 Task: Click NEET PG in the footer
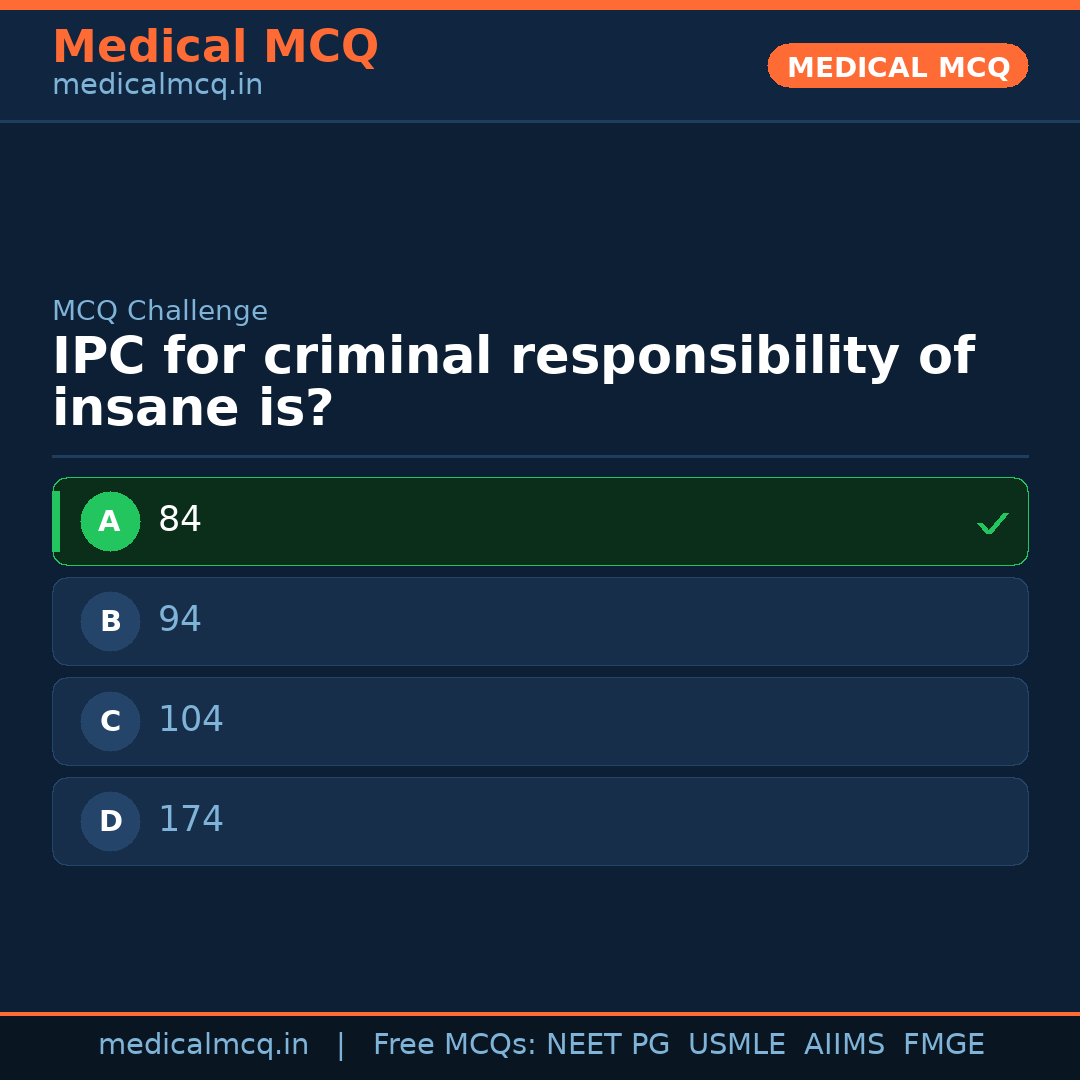pos(608,1045)
